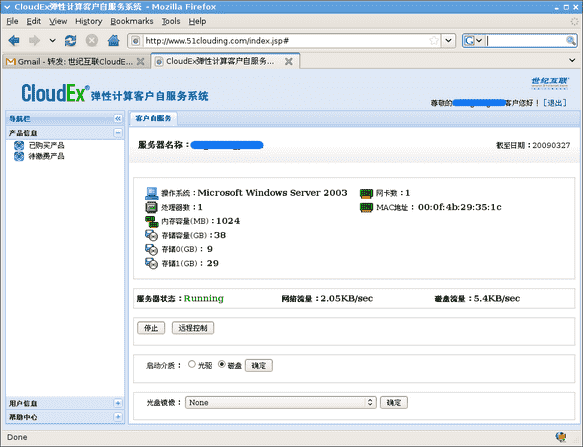Viewport: 583px width, 447px height.
Task: Open the File menu
Action: point(12,21)
